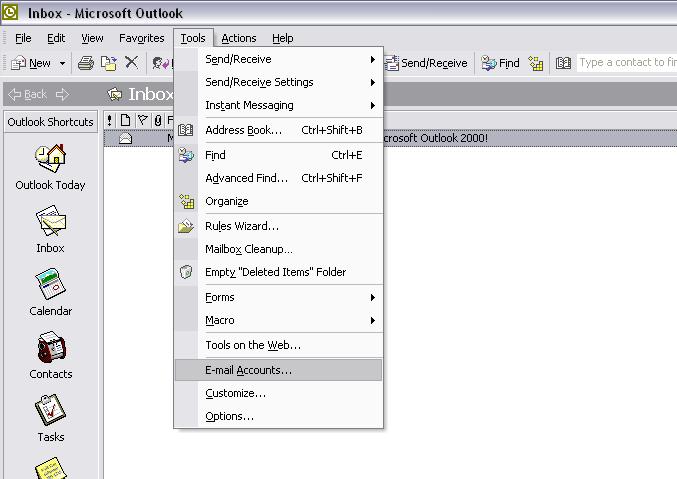Screen dimensions: 677x479
Task: Click the Delete X toolbar icon
Action: (x=131, y=63)
